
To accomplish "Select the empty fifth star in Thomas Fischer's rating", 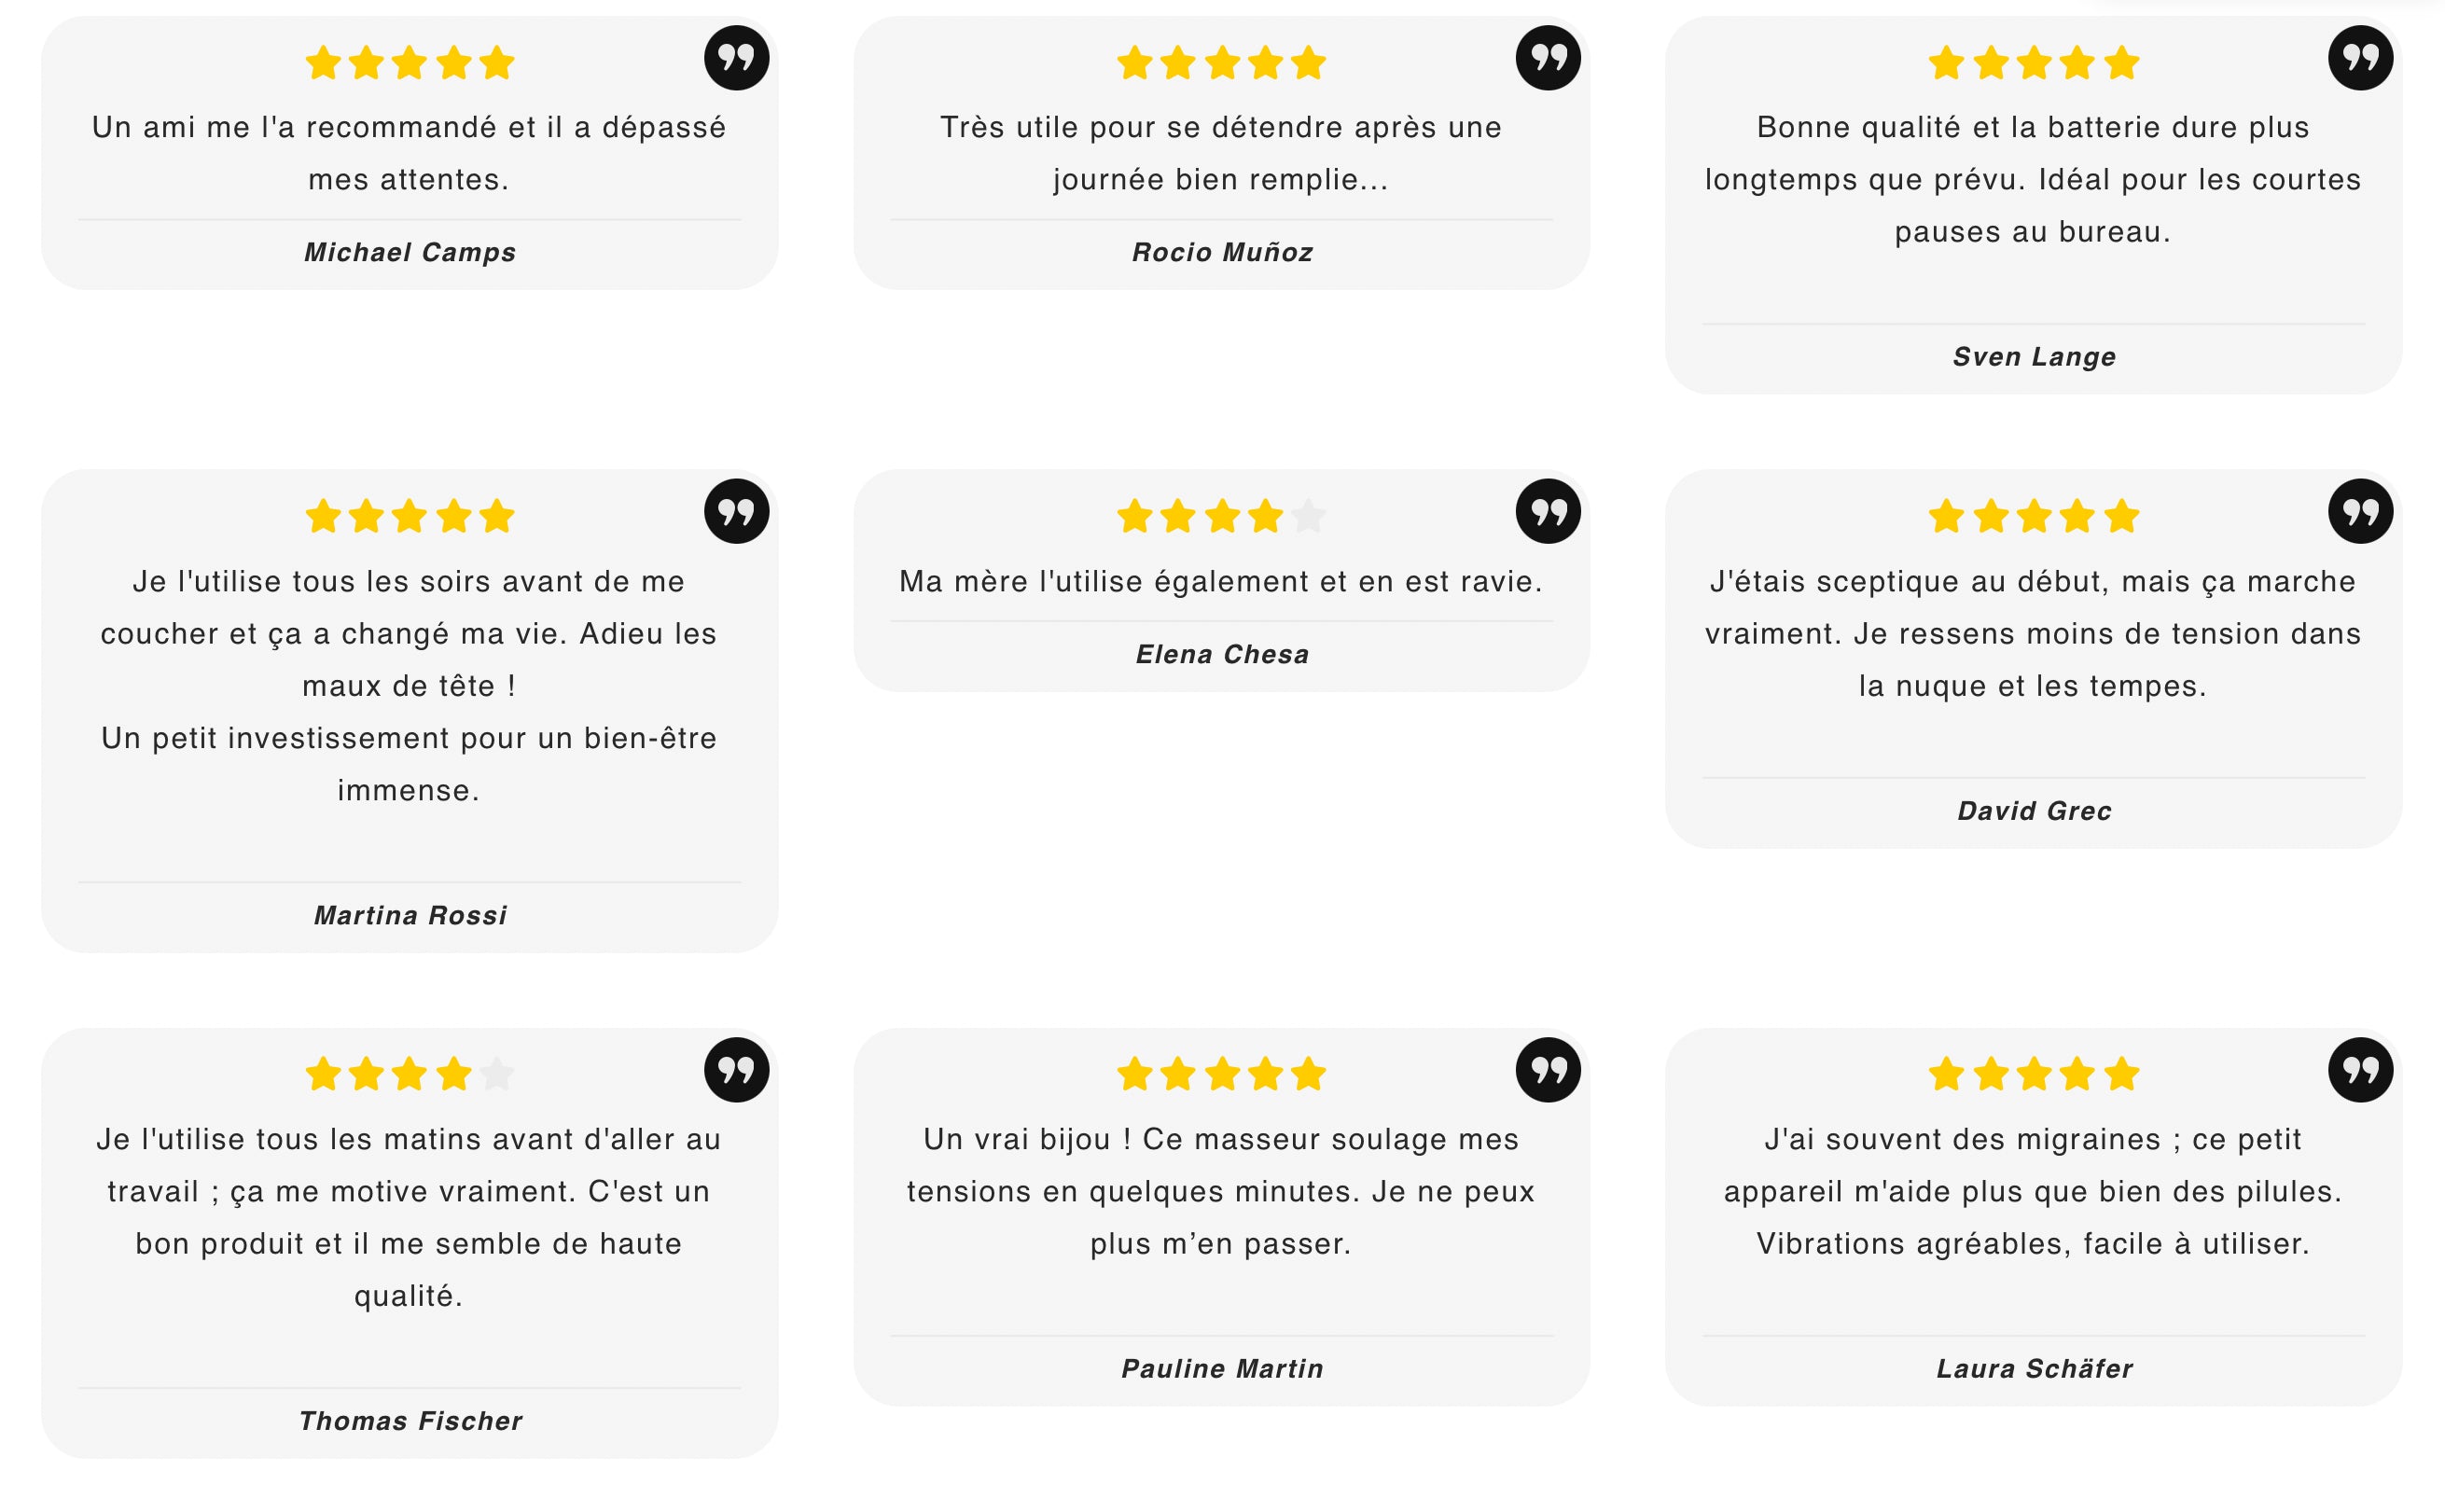I will pos(496,1074).
